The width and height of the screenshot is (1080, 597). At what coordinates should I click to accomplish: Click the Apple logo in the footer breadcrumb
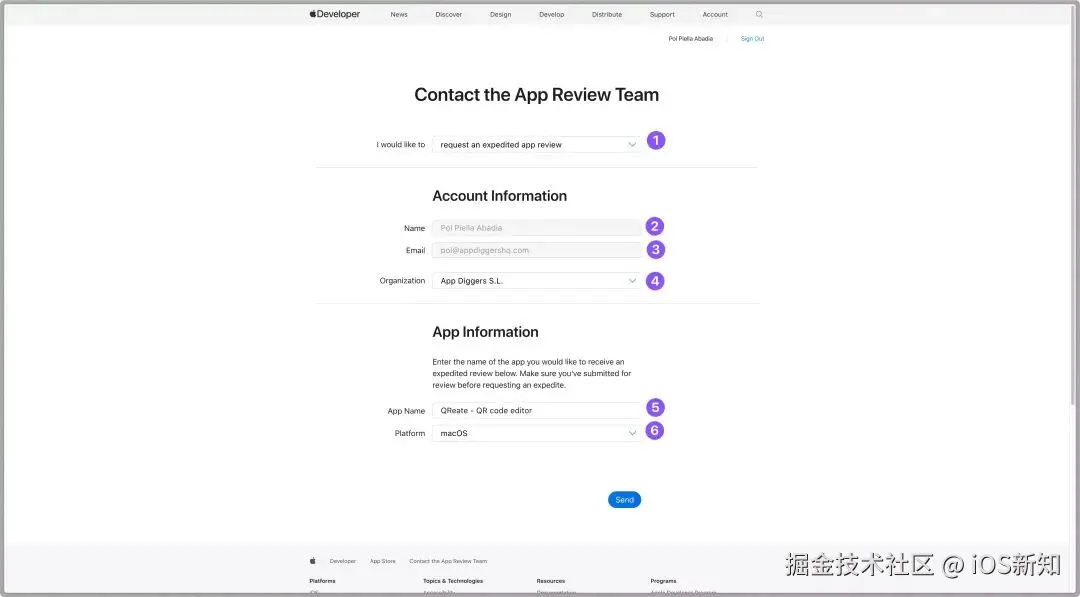313,561
